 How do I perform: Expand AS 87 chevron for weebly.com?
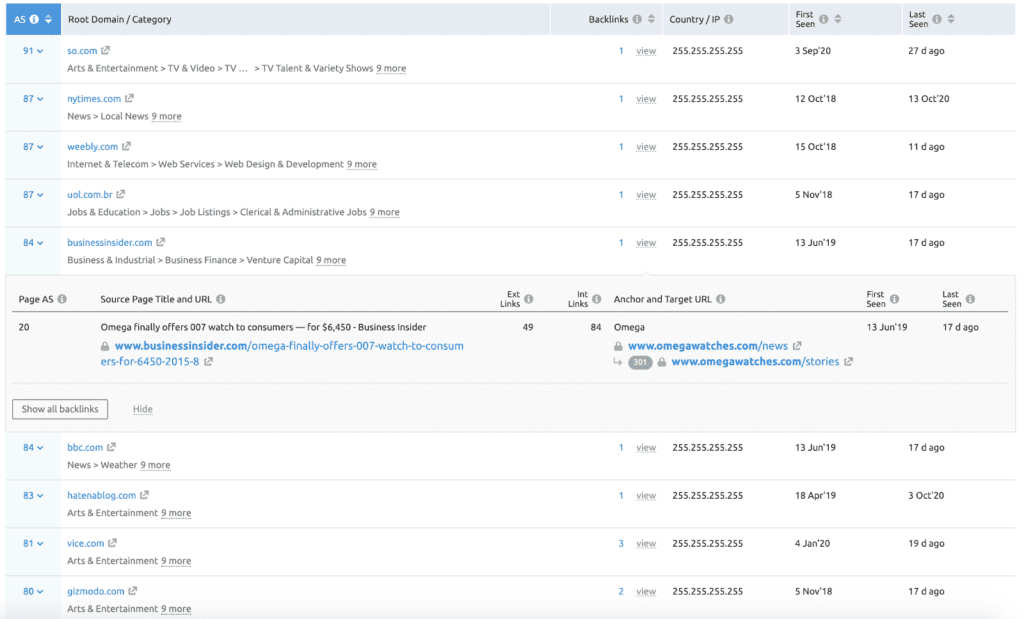click(x=40, y=147)
